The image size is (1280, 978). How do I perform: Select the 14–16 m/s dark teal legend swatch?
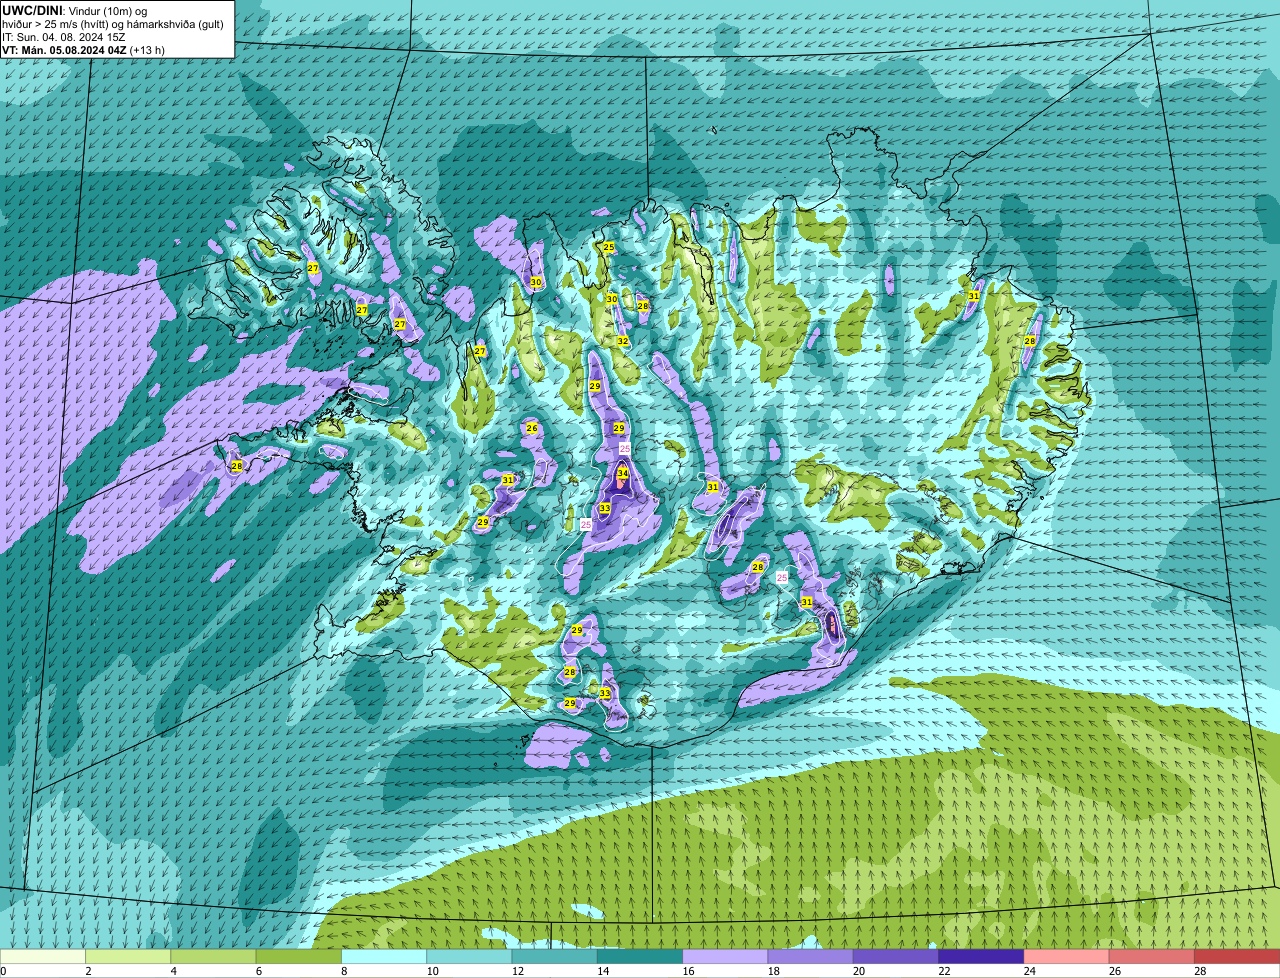(640, 957)
